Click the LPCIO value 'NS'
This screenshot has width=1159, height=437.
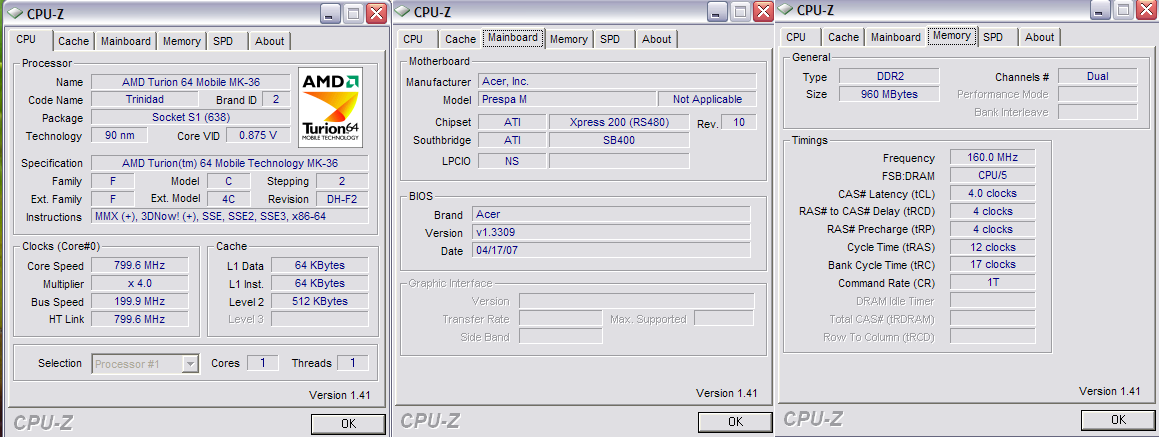(x=512, y=160)
